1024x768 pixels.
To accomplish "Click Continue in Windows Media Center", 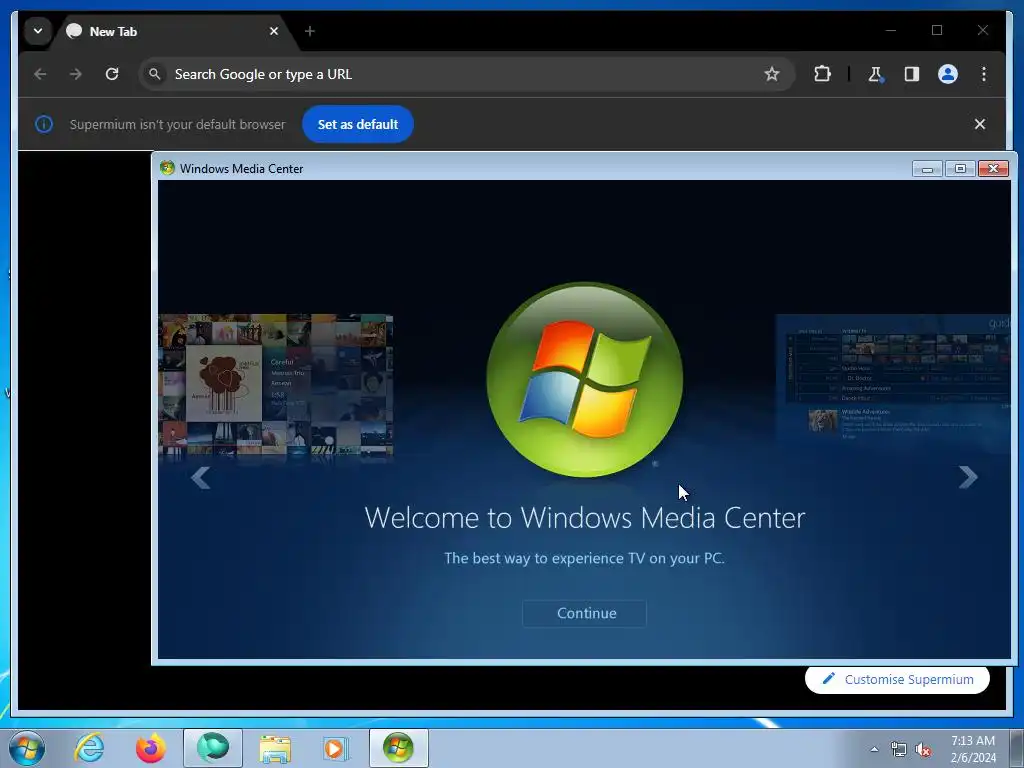I will 584,613.
